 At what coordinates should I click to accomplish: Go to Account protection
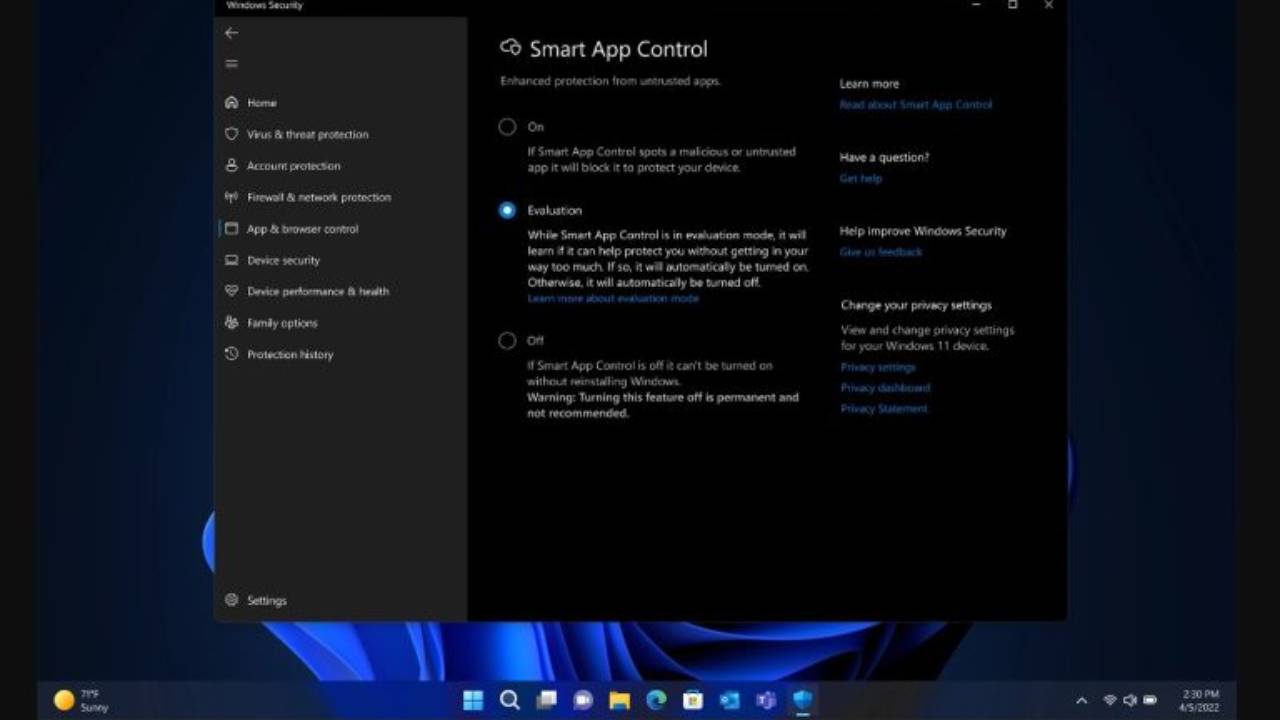pyautogui.click(x=294, y=166)
